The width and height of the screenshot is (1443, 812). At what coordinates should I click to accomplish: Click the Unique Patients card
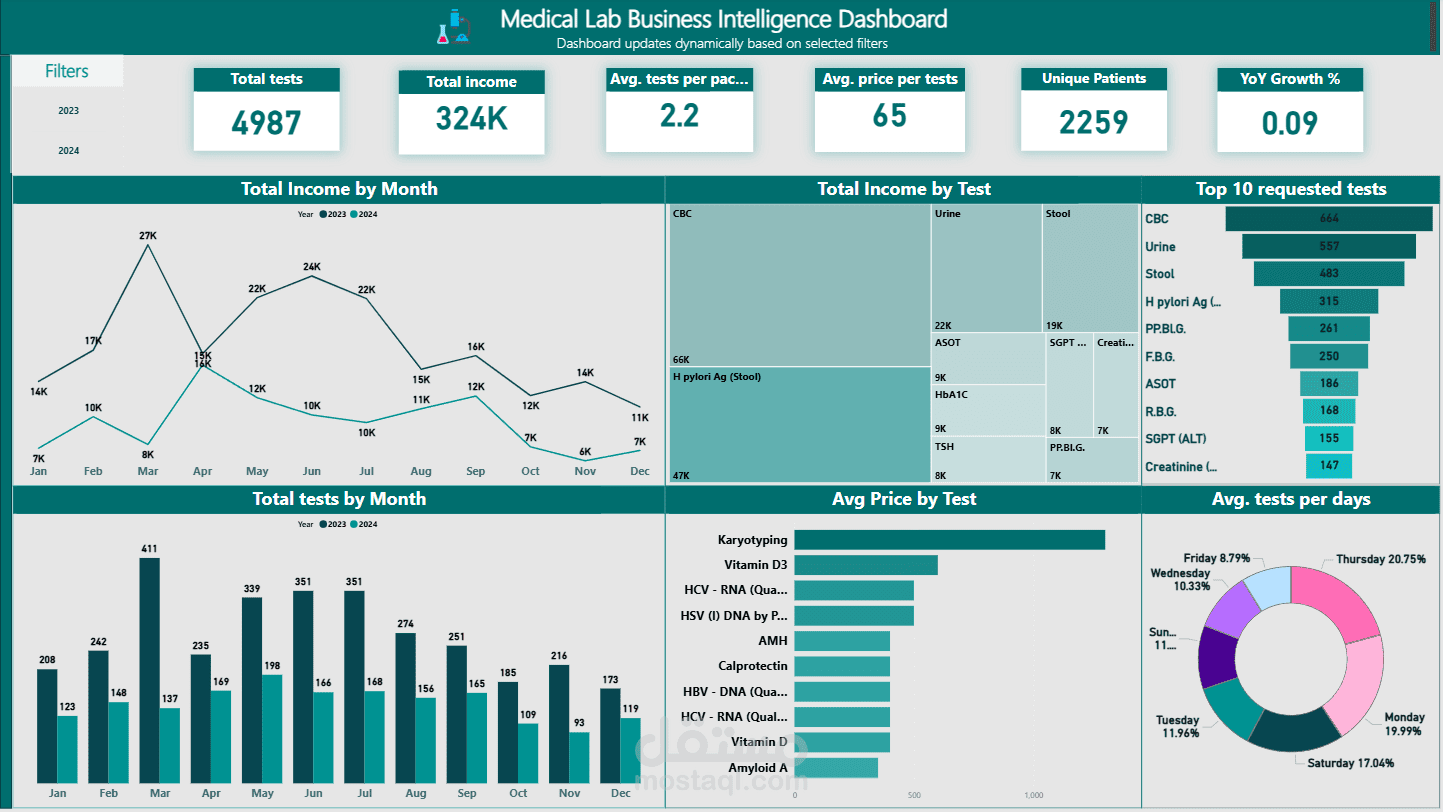[1093, 108]
